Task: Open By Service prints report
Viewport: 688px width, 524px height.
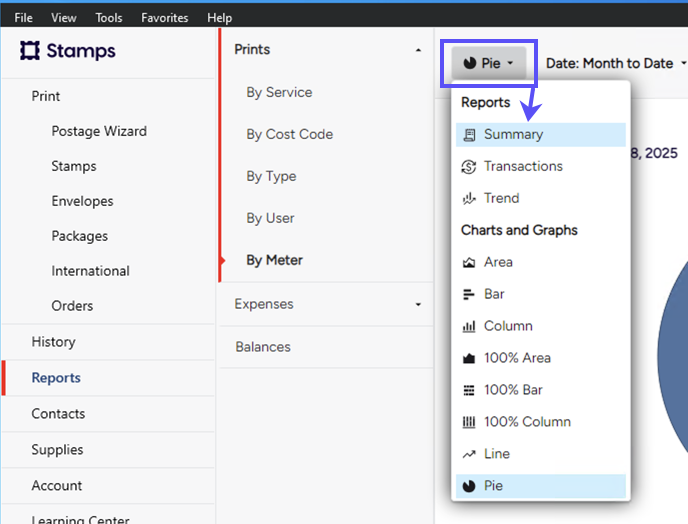Action: click(279, 93)
